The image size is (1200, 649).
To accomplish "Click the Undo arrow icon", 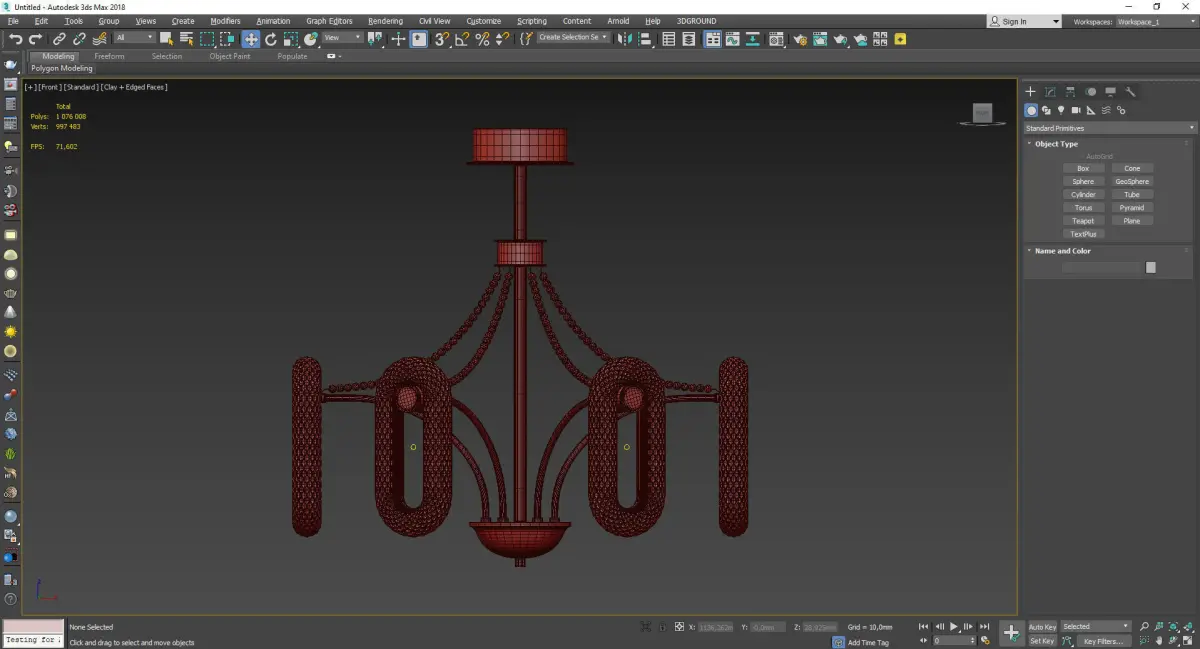I will (x=16, y=39).
